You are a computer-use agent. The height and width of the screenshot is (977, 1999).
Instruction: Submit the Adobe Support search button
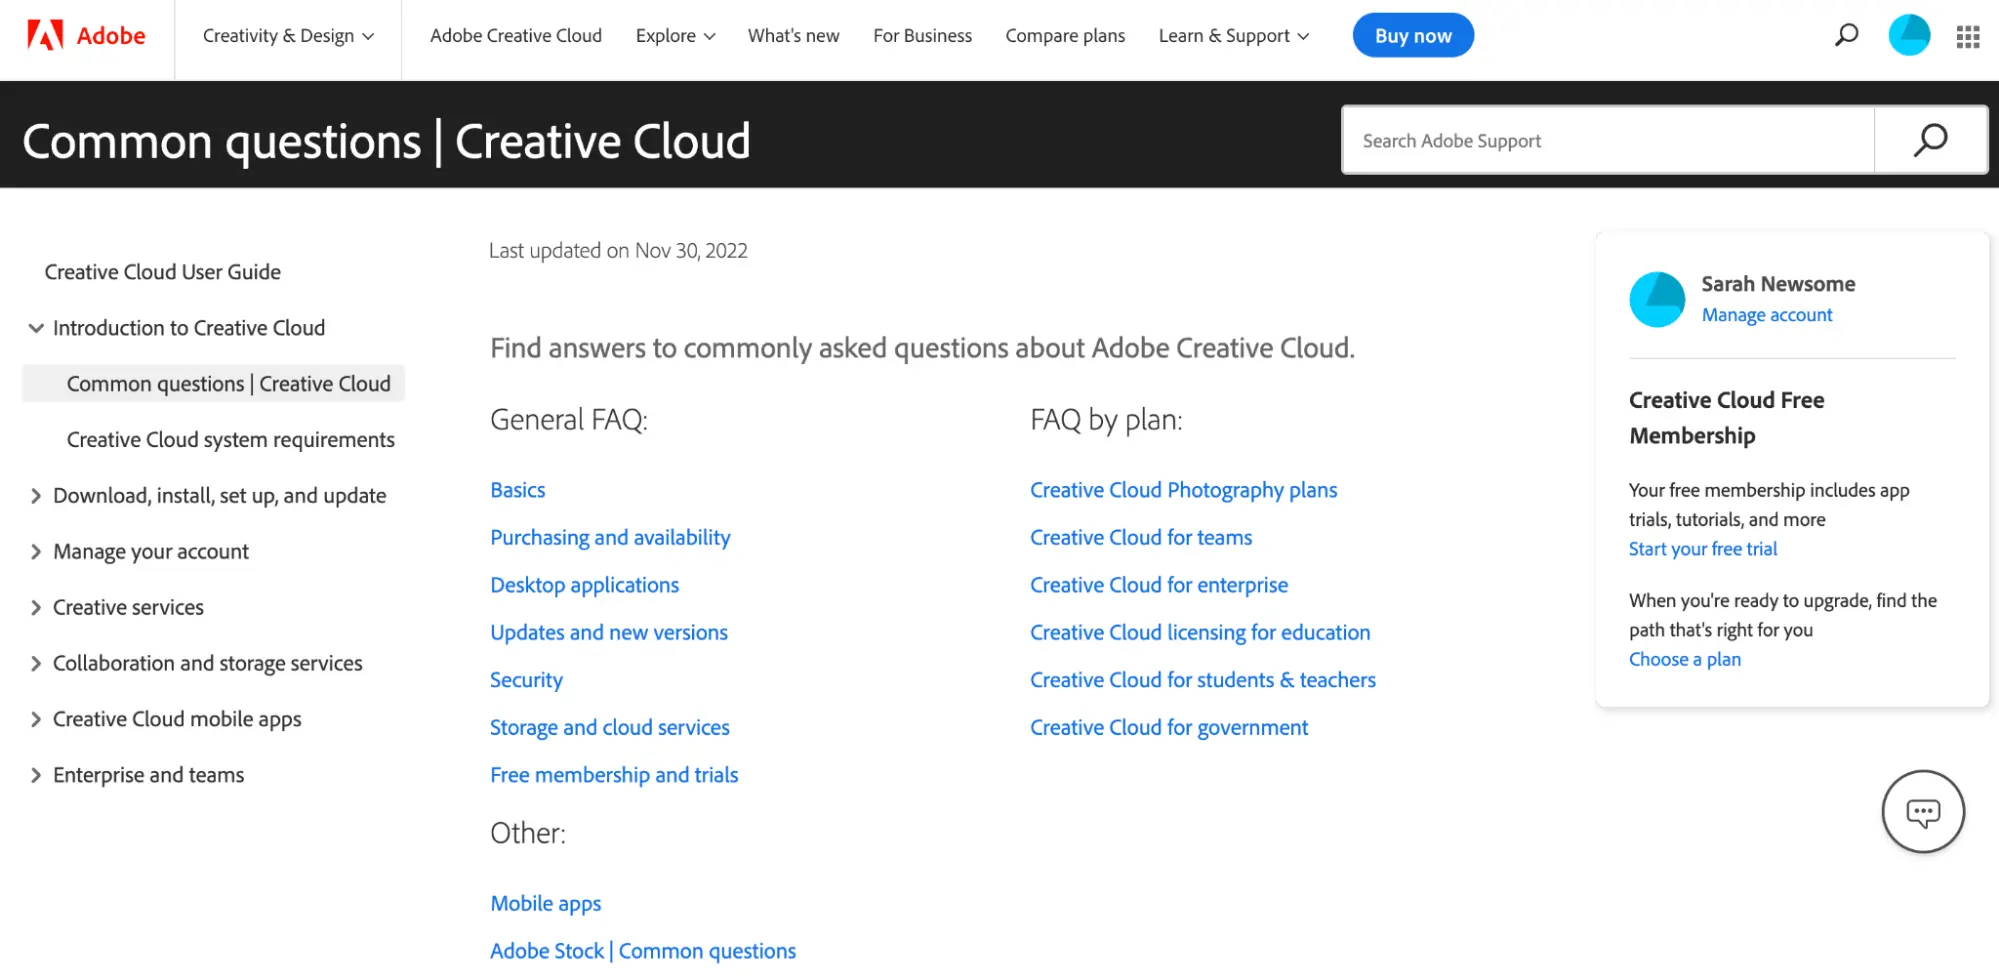[x=1930, y=140]
